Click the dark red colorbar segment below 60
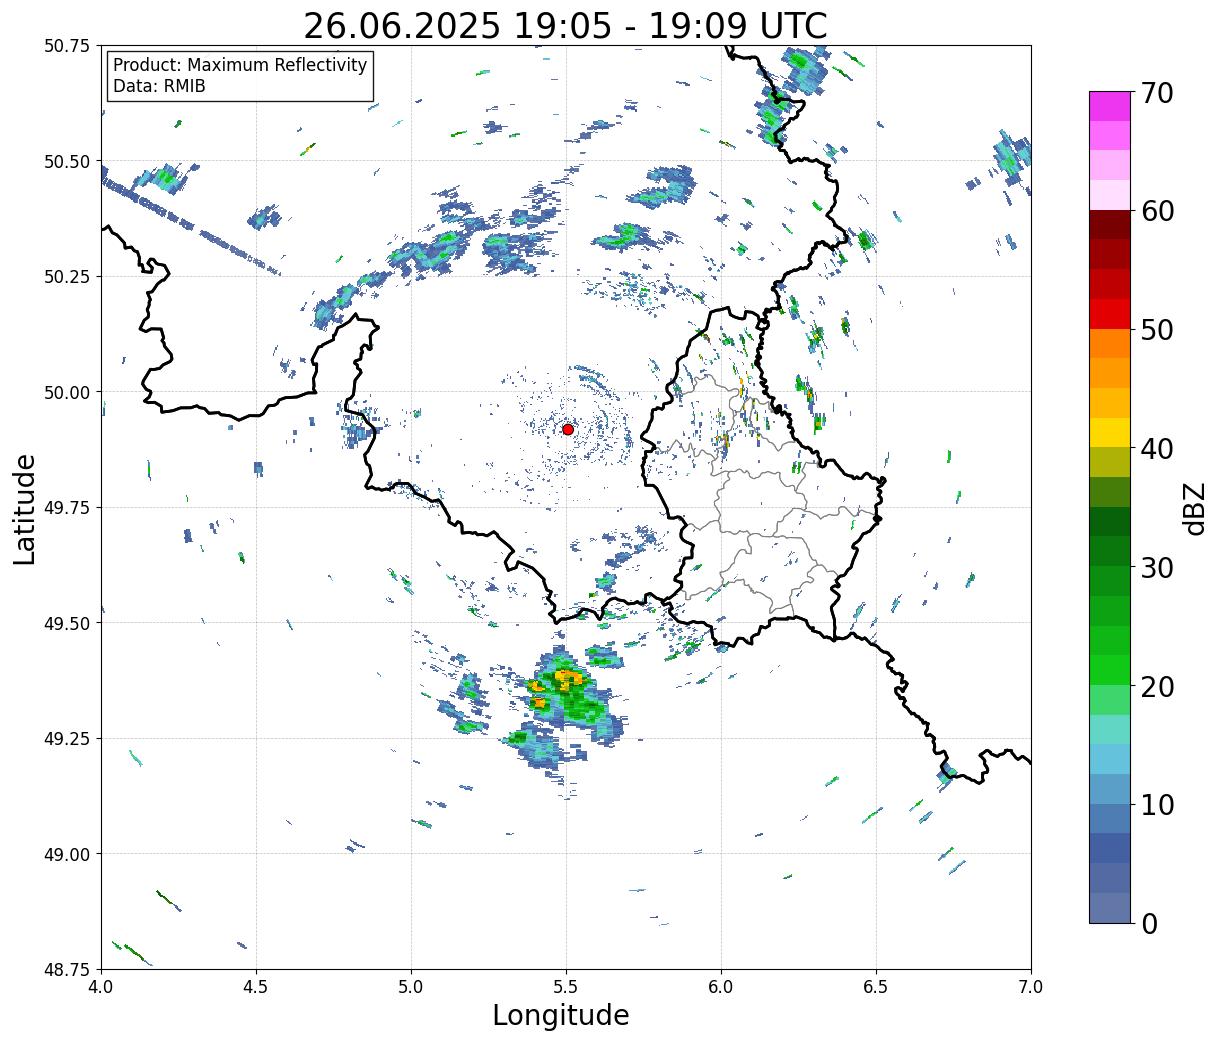 [1110, 224]
